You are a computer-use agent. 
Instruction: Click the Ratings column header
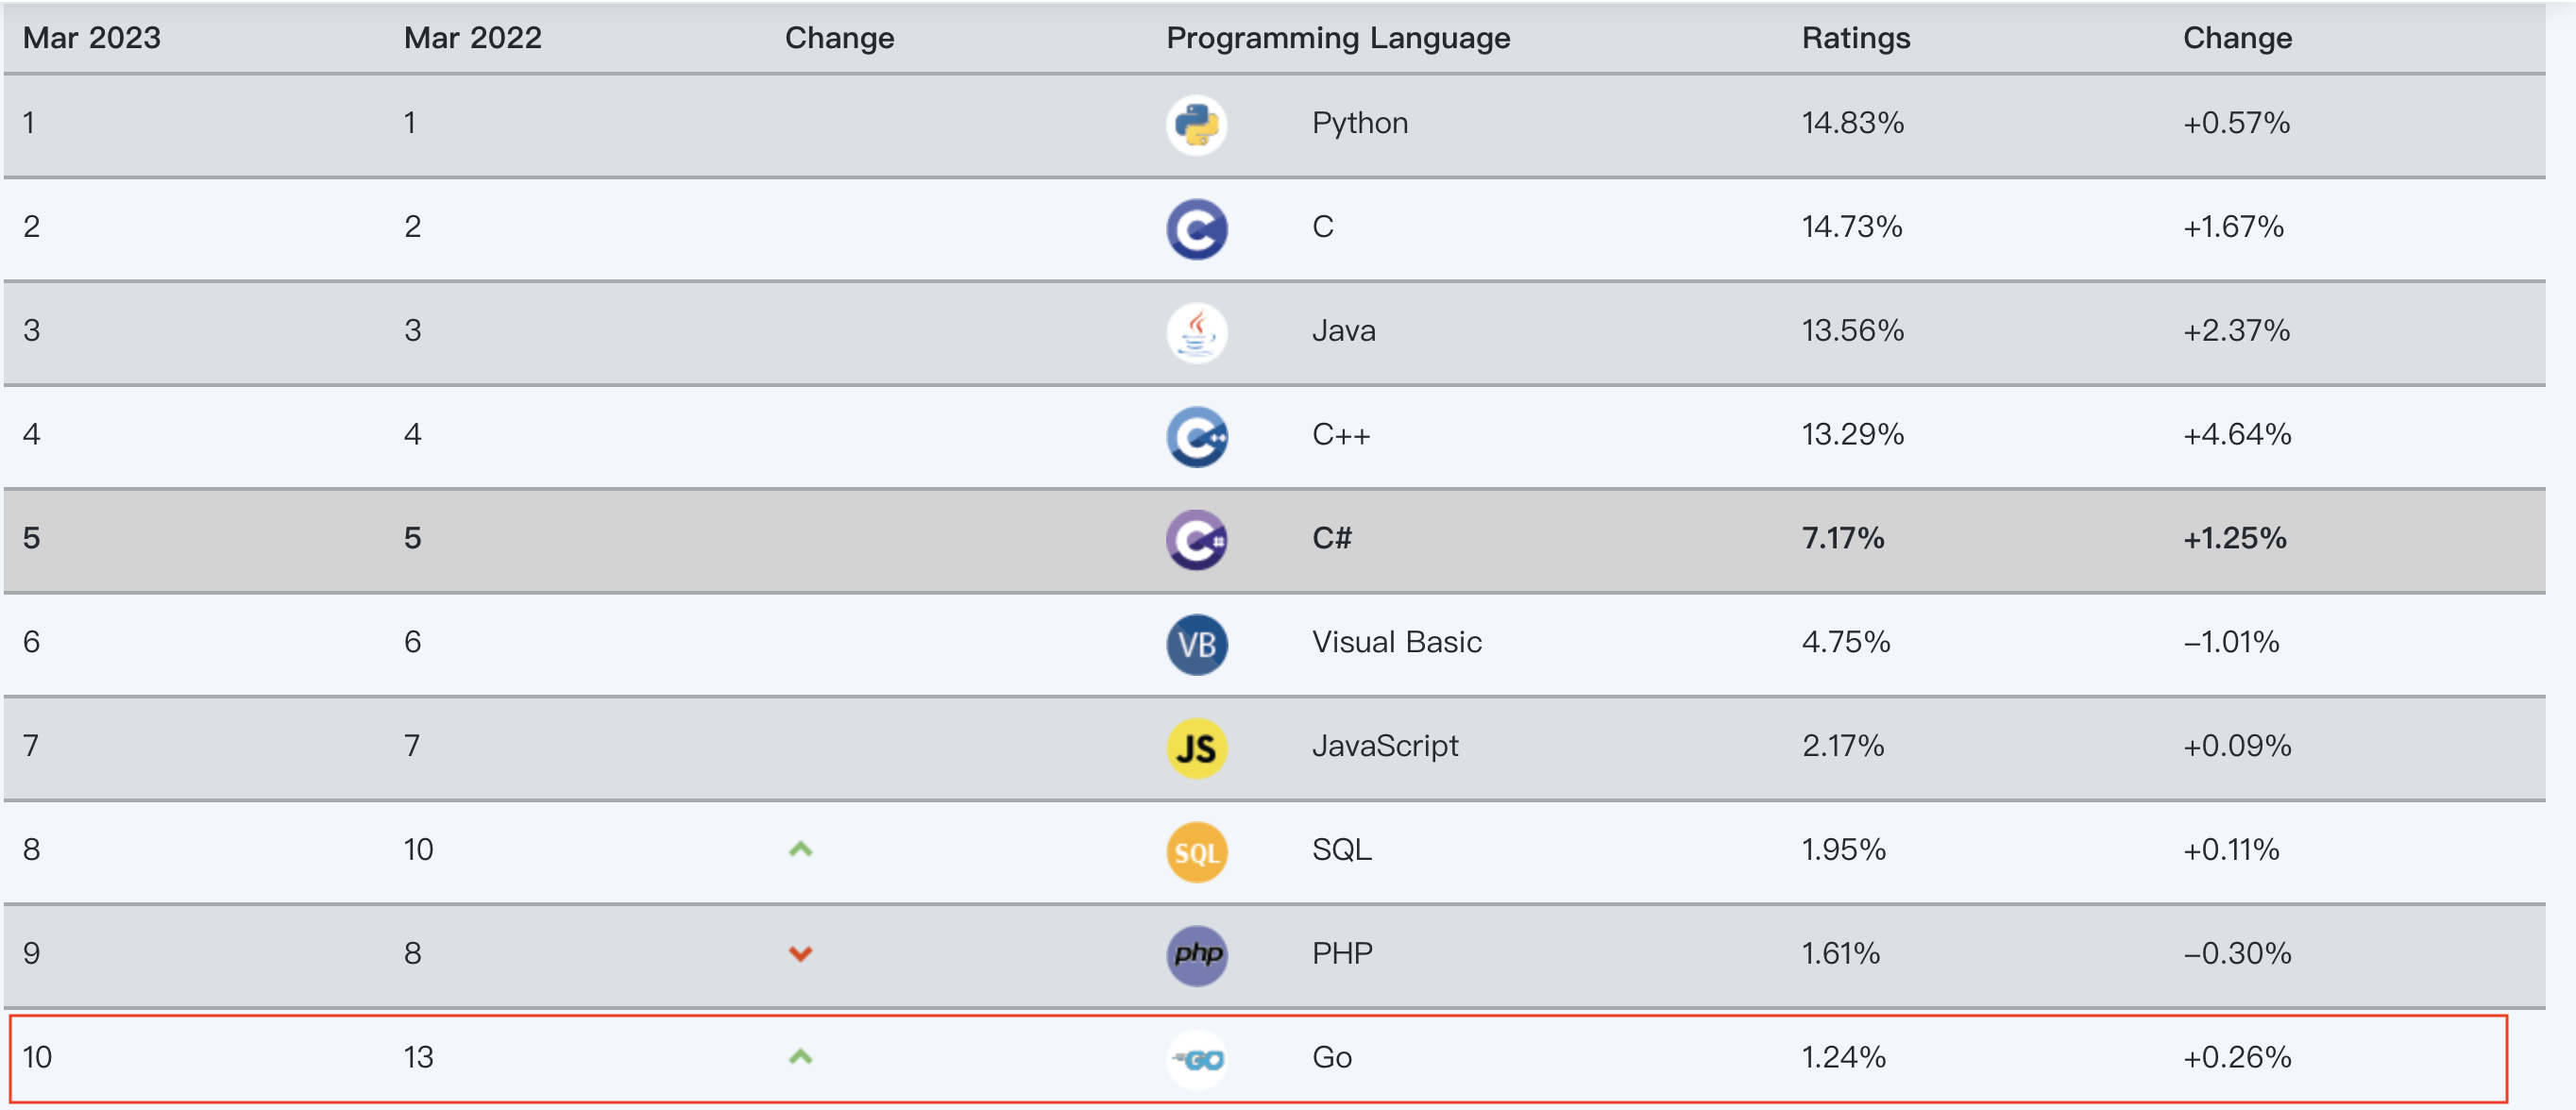click(1855, 38)
